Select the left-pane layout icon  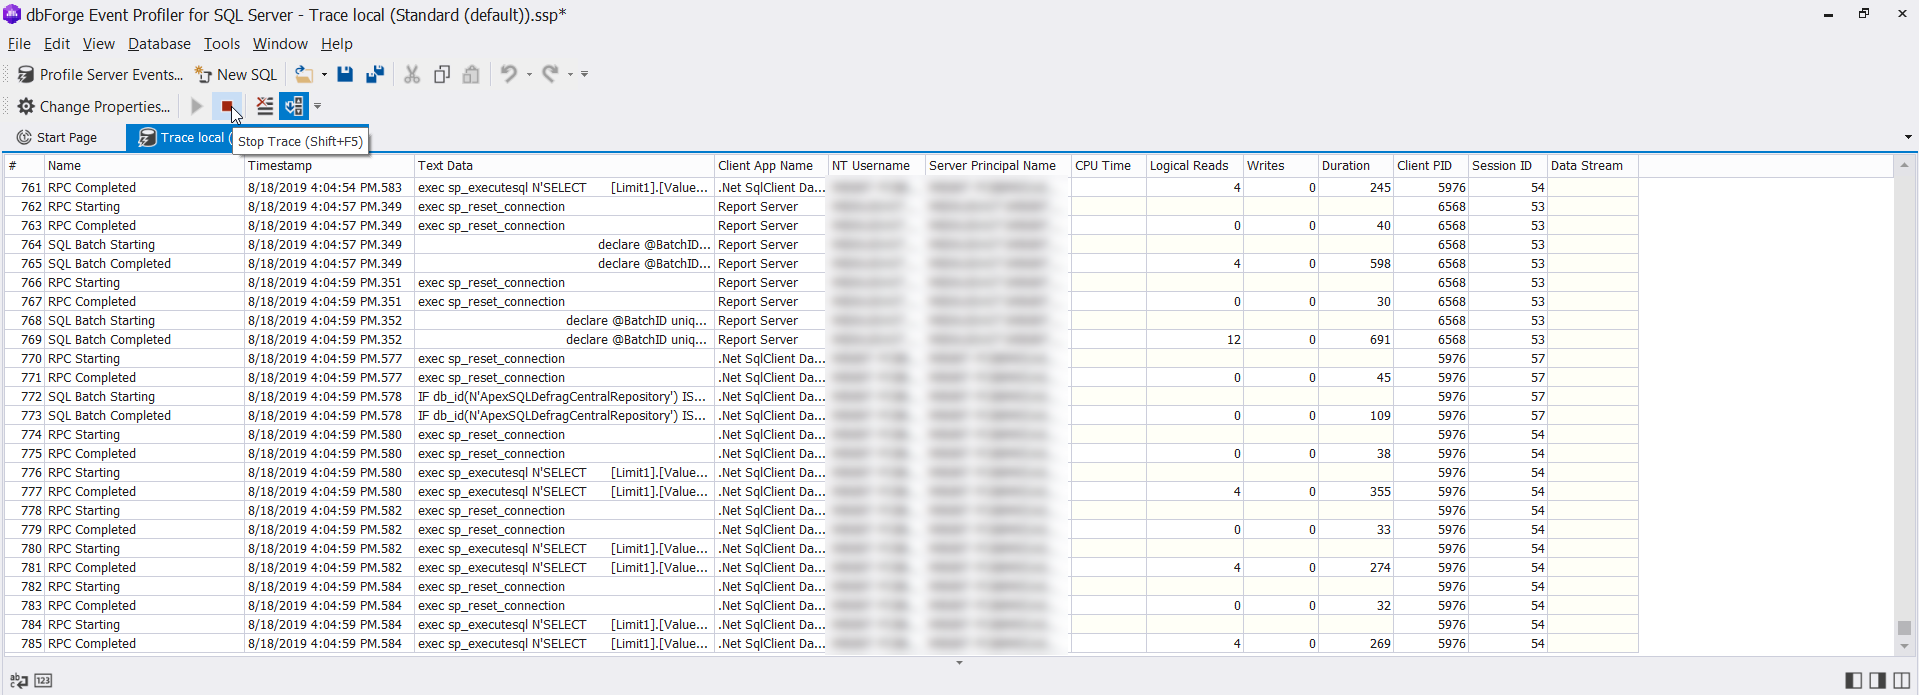1853,681
